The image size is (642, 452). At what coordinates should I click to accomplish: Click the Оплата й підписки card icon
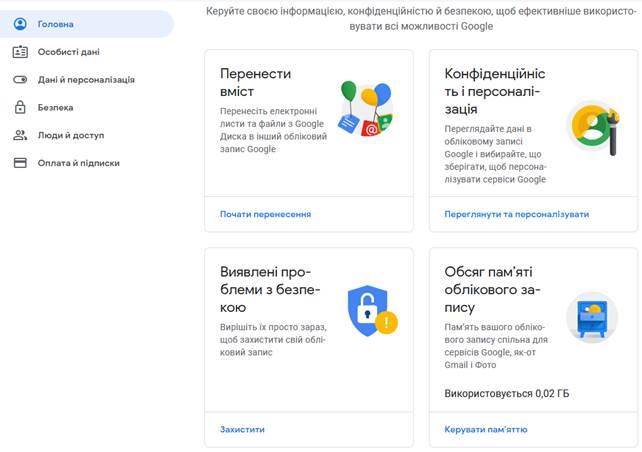[x=20, y=163]
